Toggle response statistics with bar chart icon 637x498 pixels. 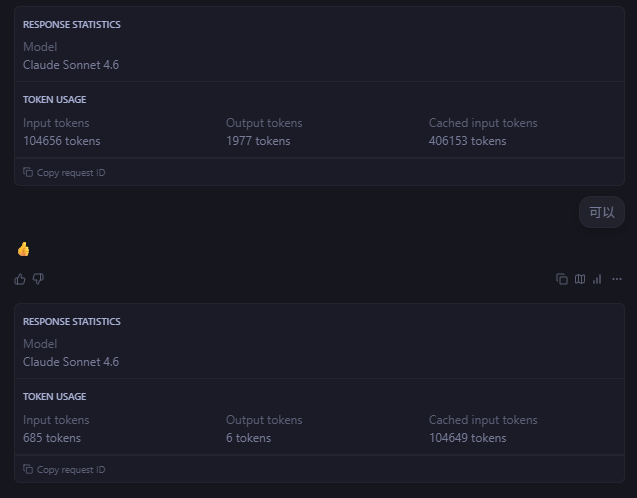(597, 279)
